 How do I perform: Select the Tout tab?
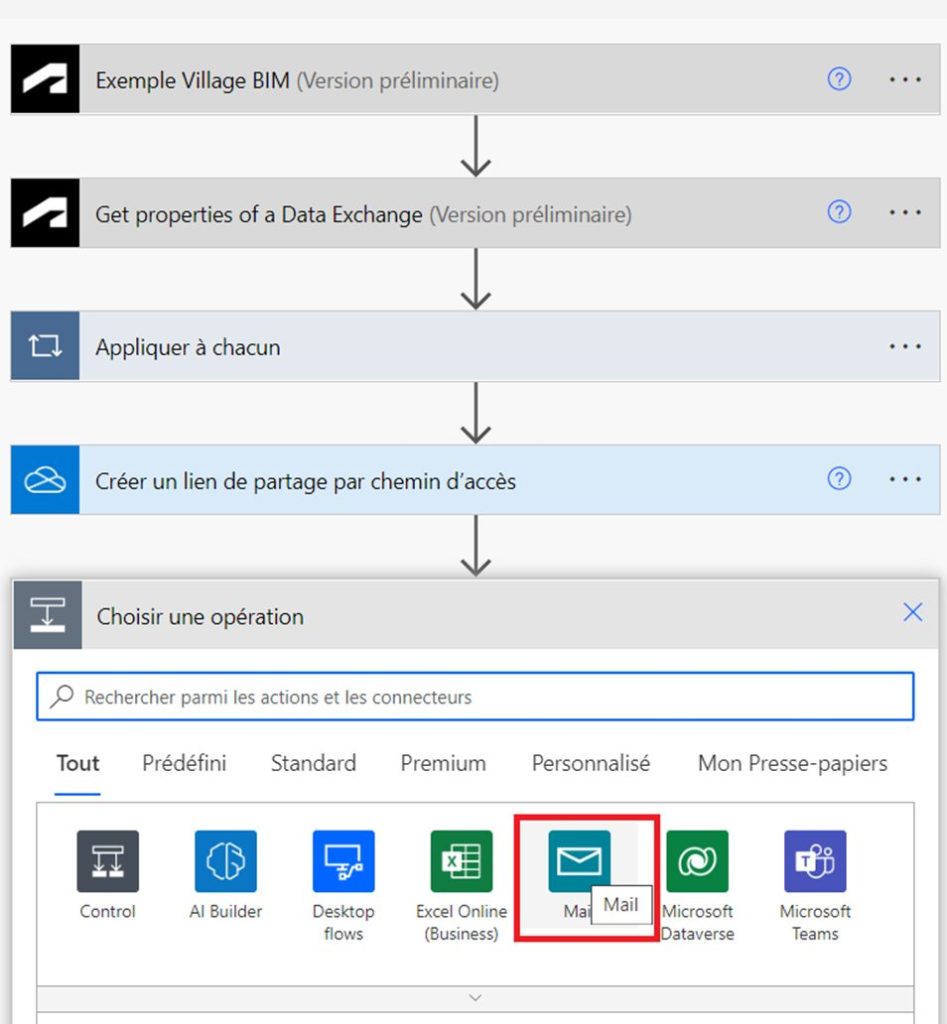(x=78, y=763)
